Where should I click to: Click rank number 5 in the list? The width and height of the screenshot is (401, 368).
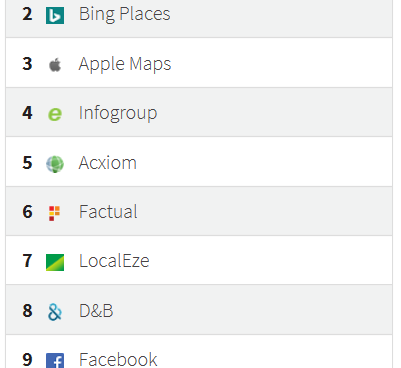27,163
